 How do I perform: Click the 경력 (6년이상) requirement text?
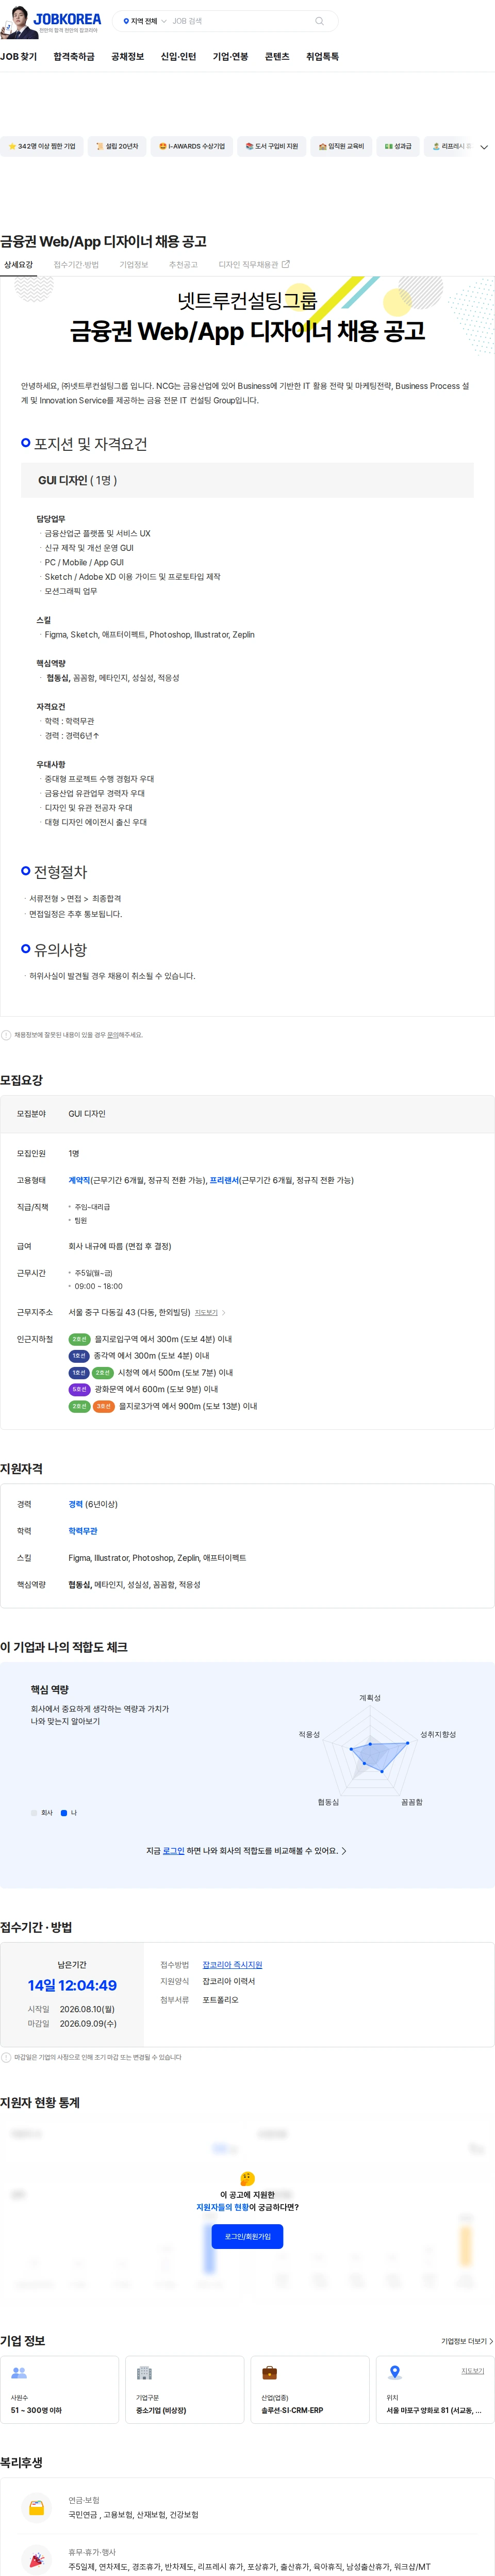click(x=93, y=1504)
